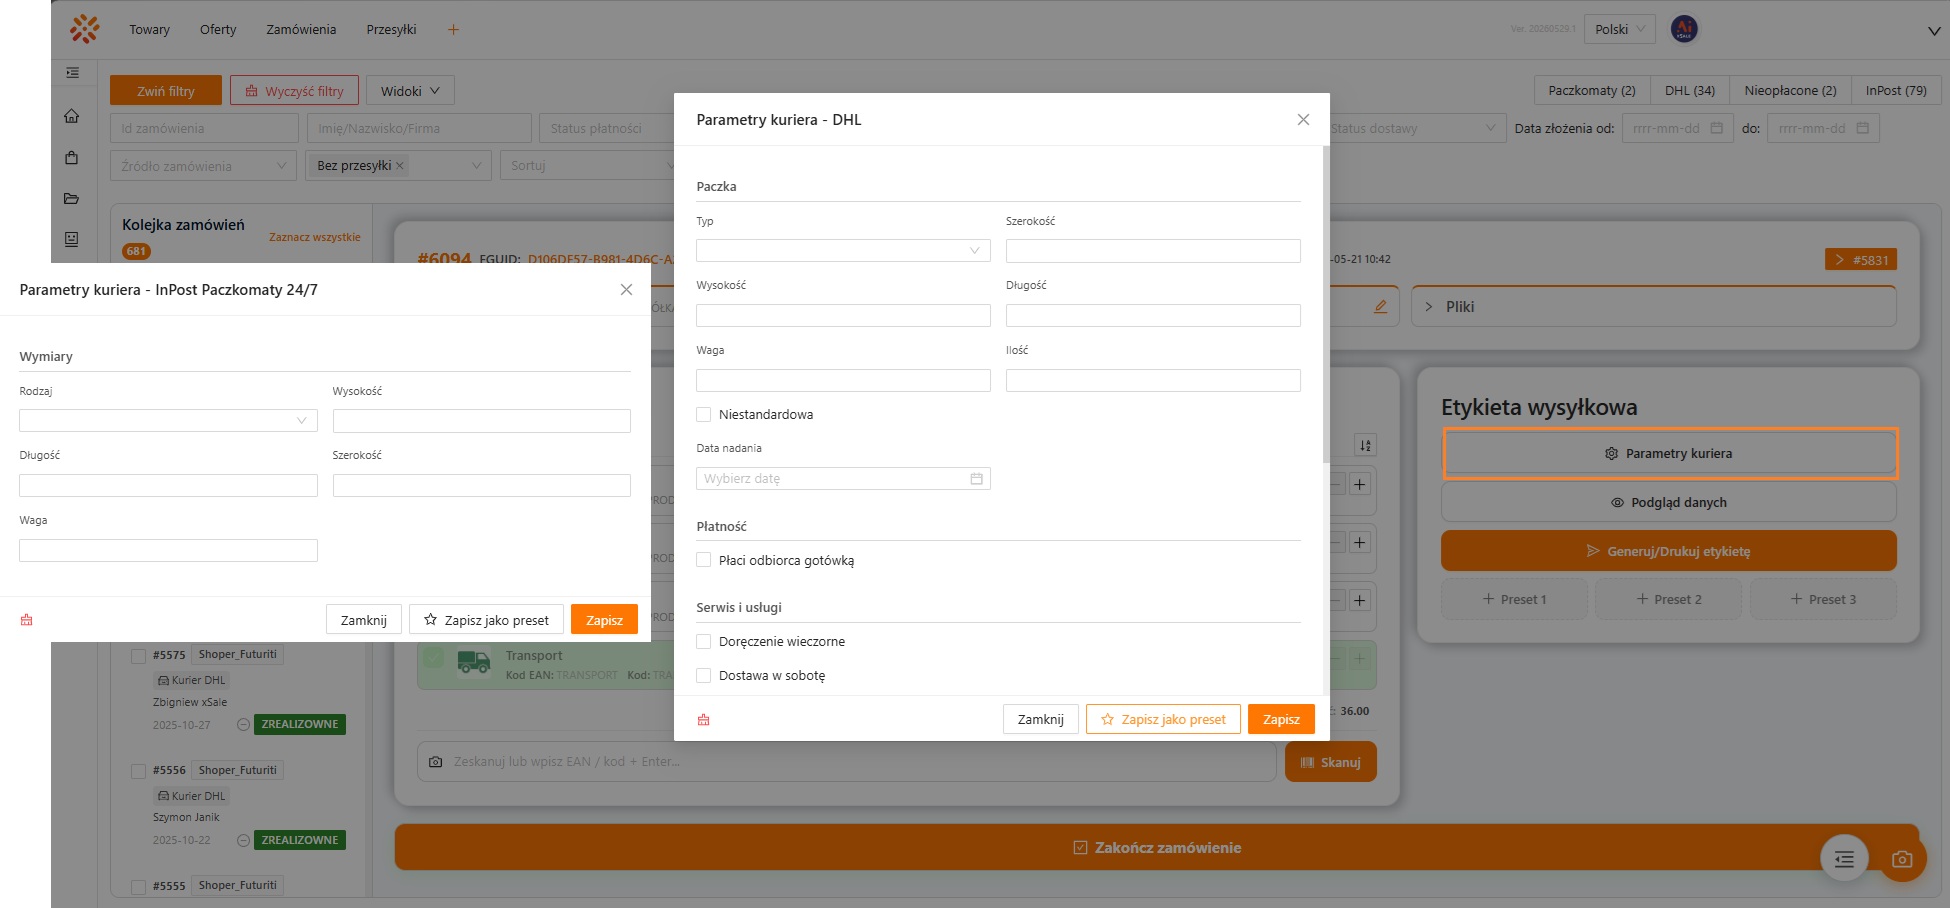Open the shopping bag icon in the sidebar
The height and width of the screenshot is (908, 1950).
72,157
